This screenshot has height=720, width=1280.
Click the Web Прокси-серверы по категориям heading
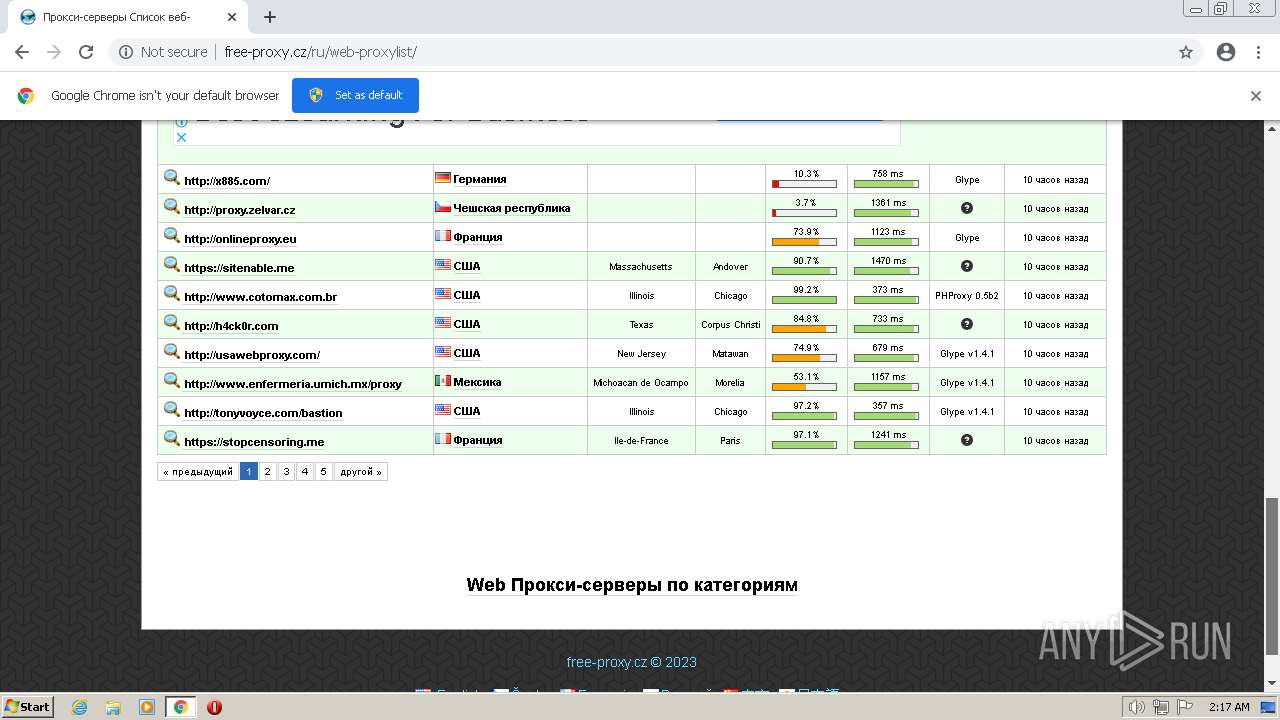(632, 585)
